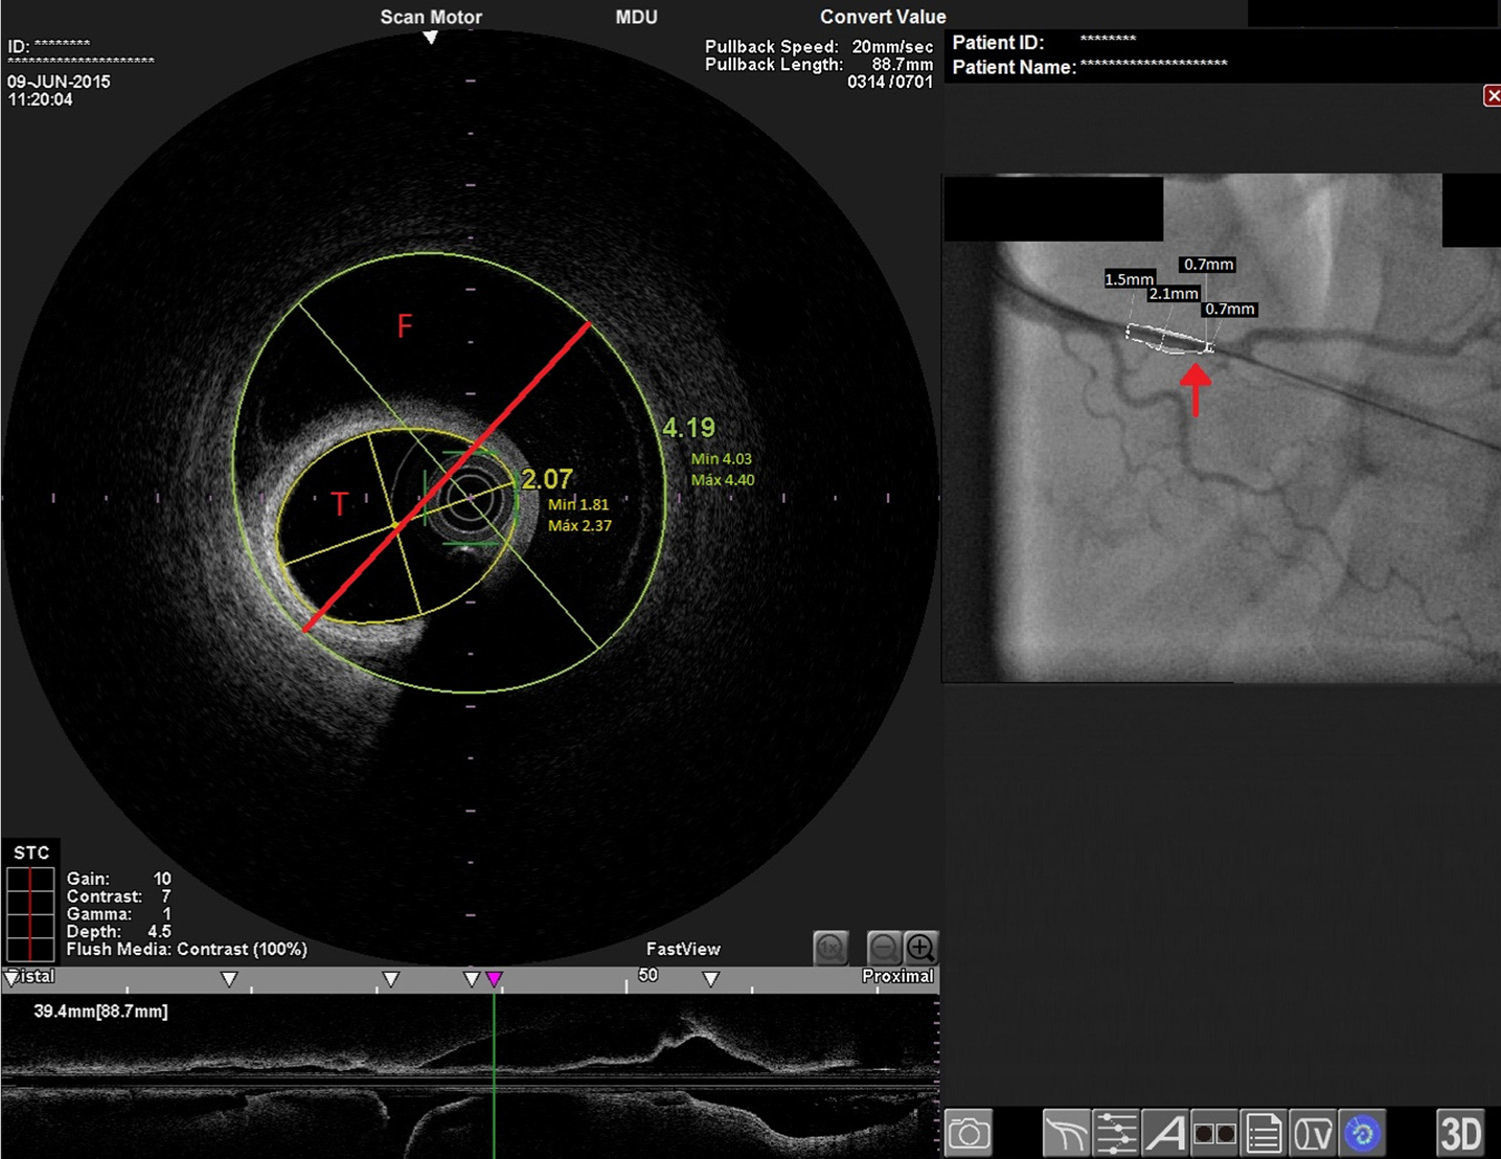Switch to the dual-frame side-by-side view

1214,1134
